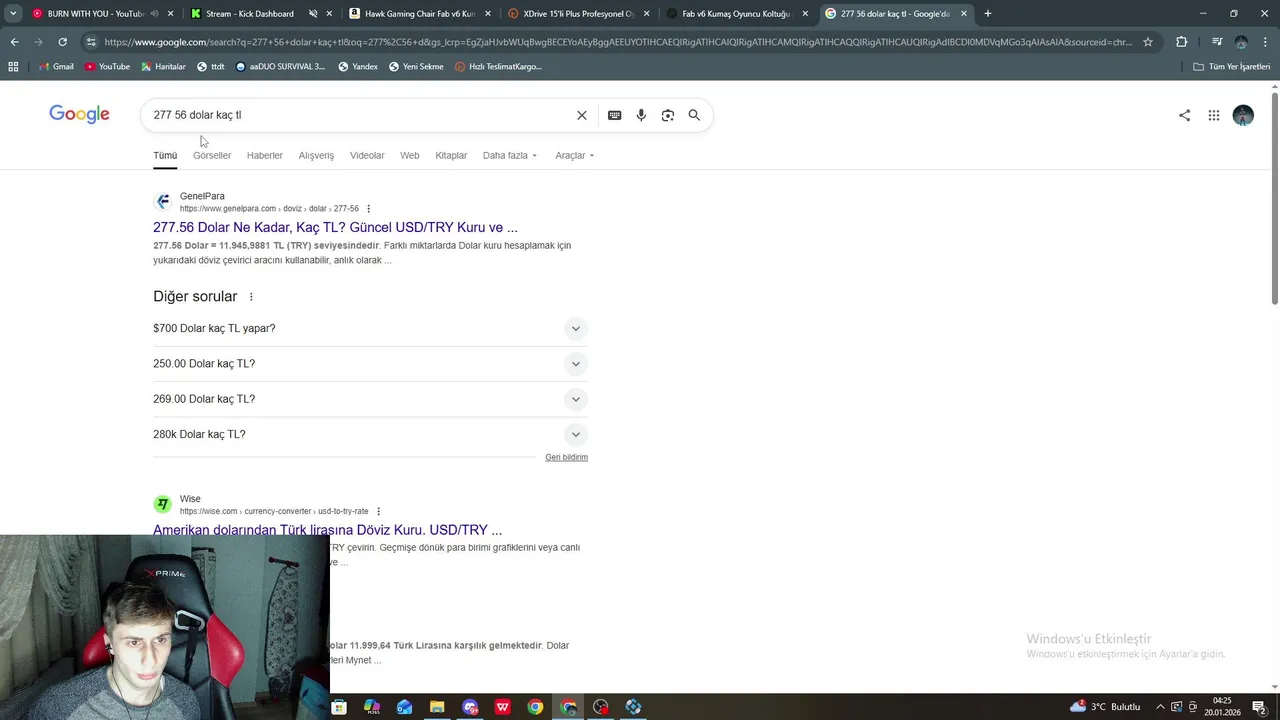
Task: Click the page vertical scrollbar thumb
Action: (1274, 197)
